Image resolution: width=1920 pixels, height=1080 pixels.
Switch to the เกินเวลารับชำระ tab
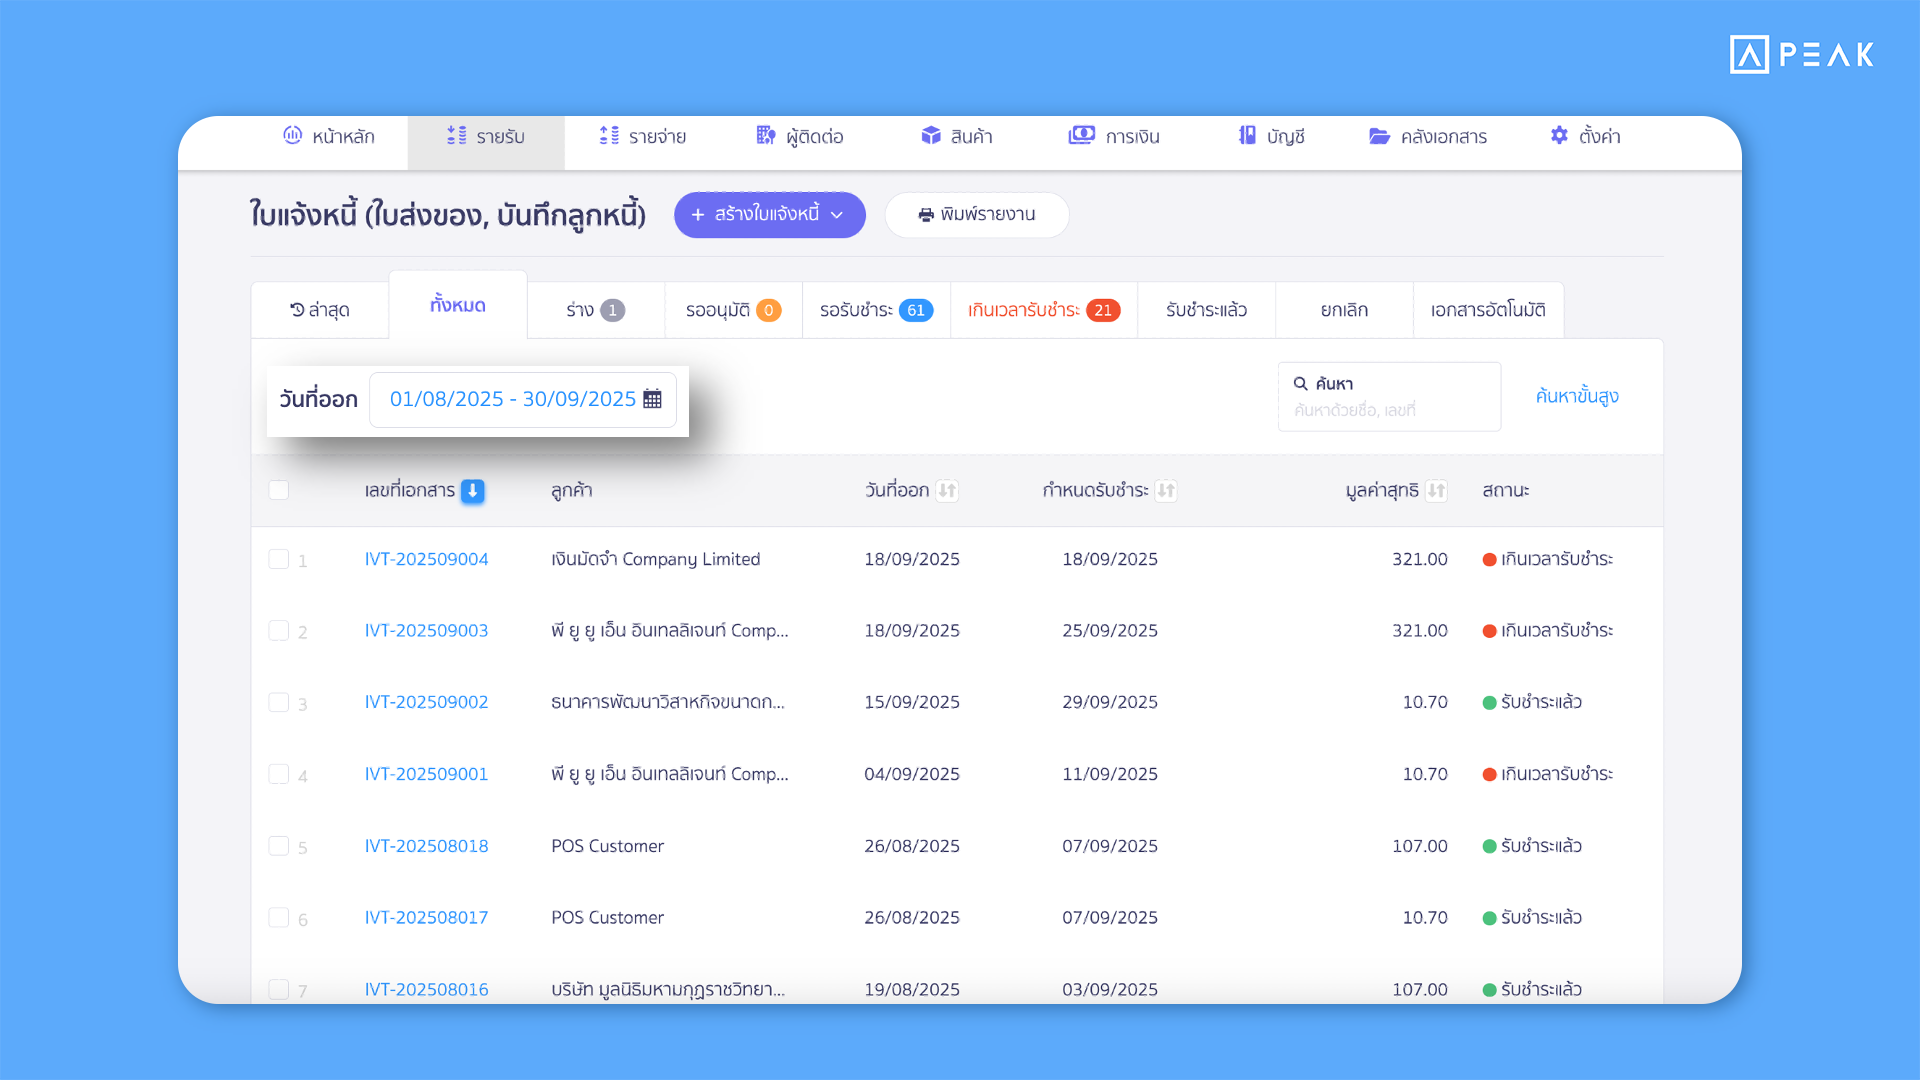pos(1043,310)
